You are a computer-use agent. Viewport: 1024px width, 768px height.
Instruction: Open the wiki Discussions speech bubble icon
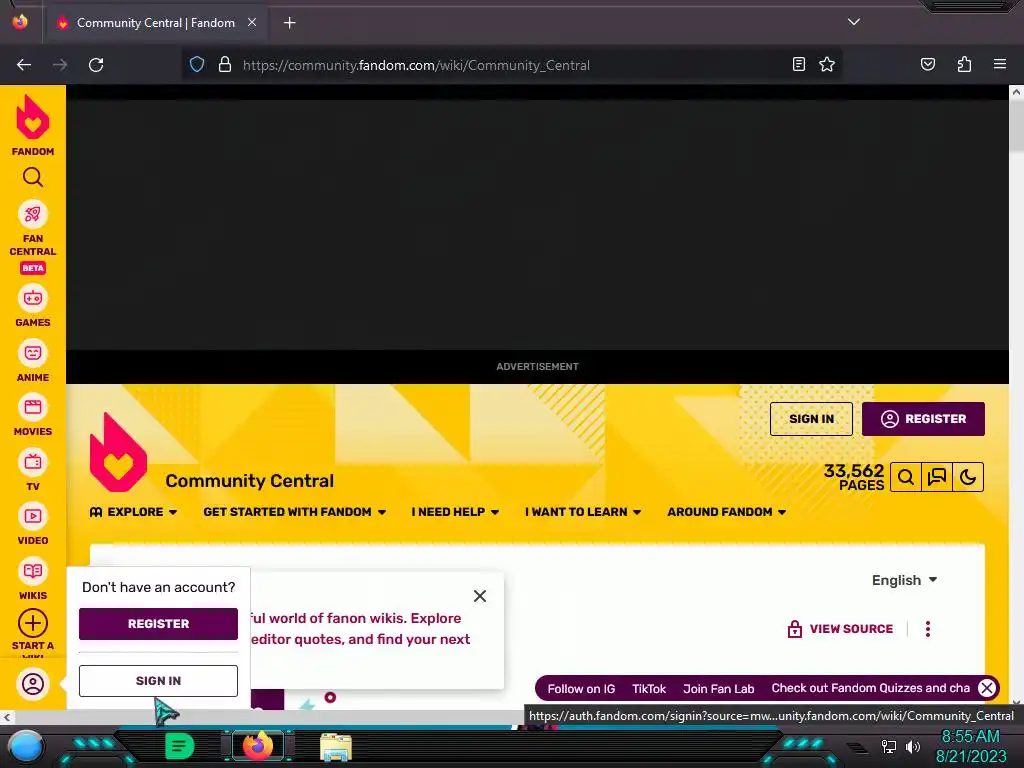coord(937,477)
